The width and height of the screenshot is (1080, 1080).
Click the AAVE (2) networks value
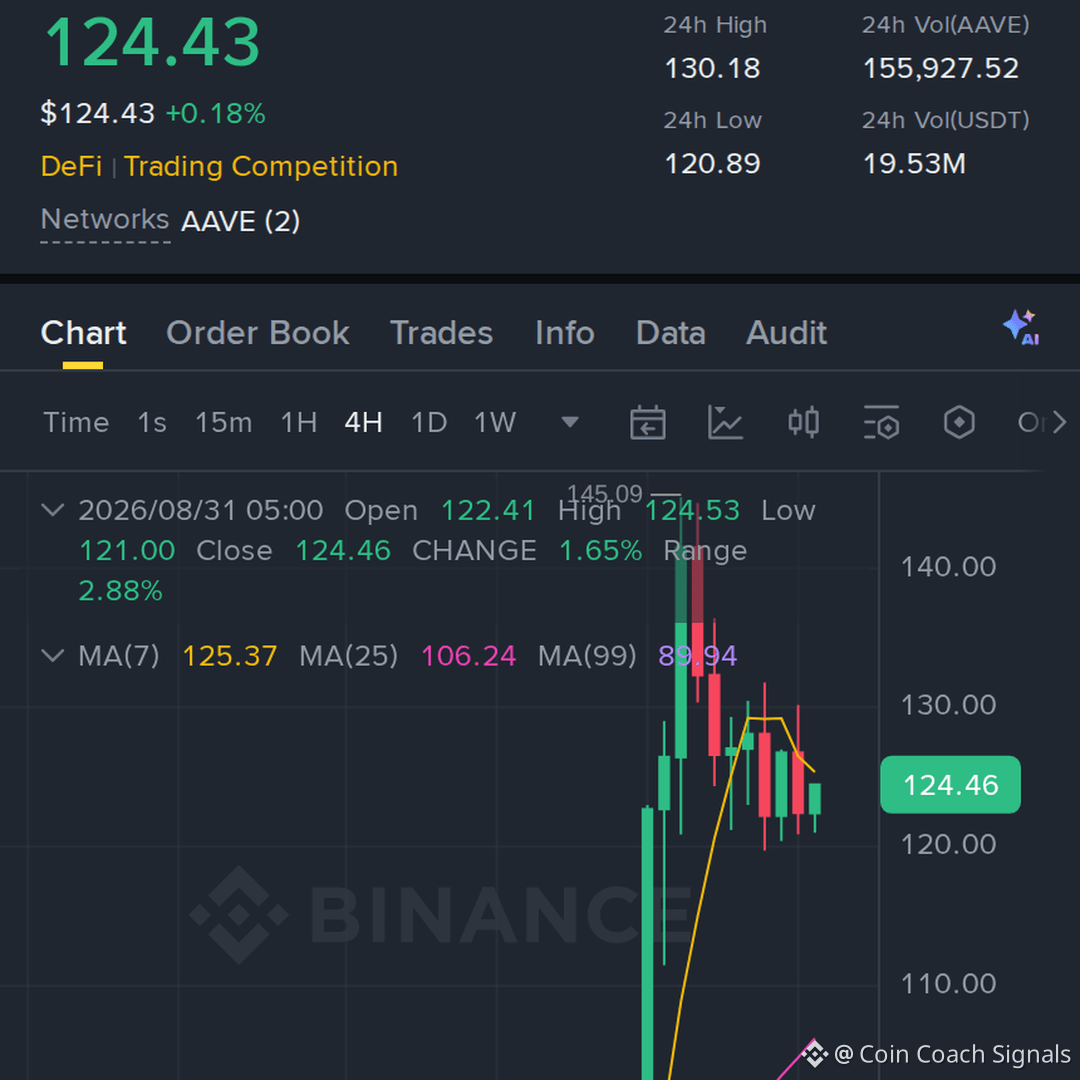pos(240,222)
